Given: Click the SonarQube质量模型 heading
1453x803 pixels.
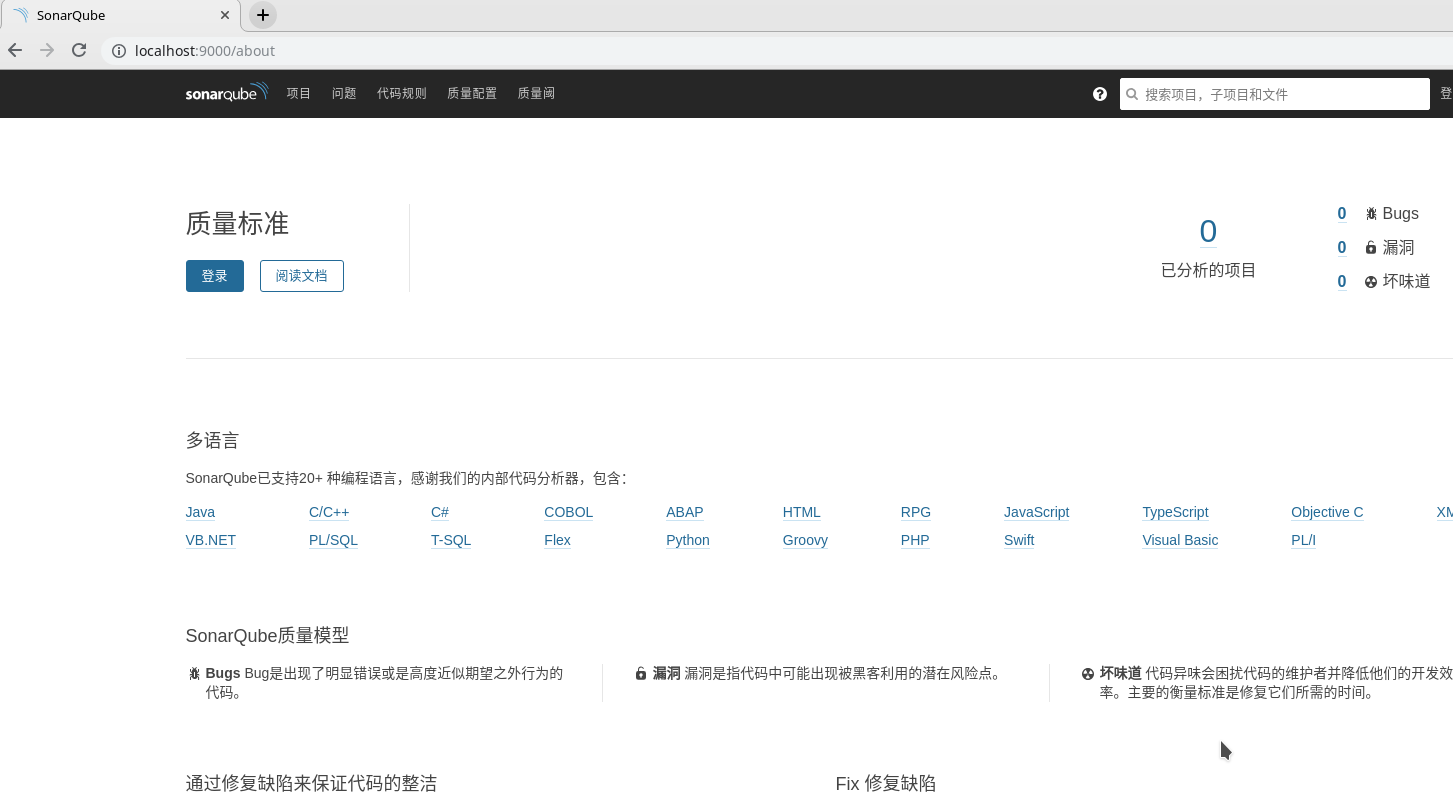Looking at the screenshot, I should click(268, 636).
